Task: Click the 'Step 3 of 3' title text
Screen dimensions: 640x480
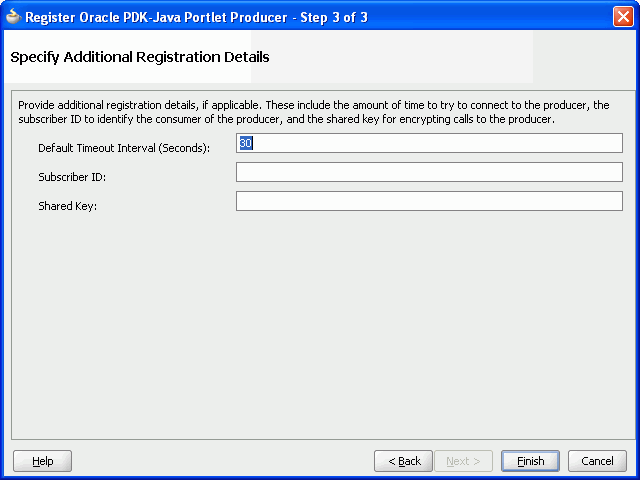Action: pos(334,17)
